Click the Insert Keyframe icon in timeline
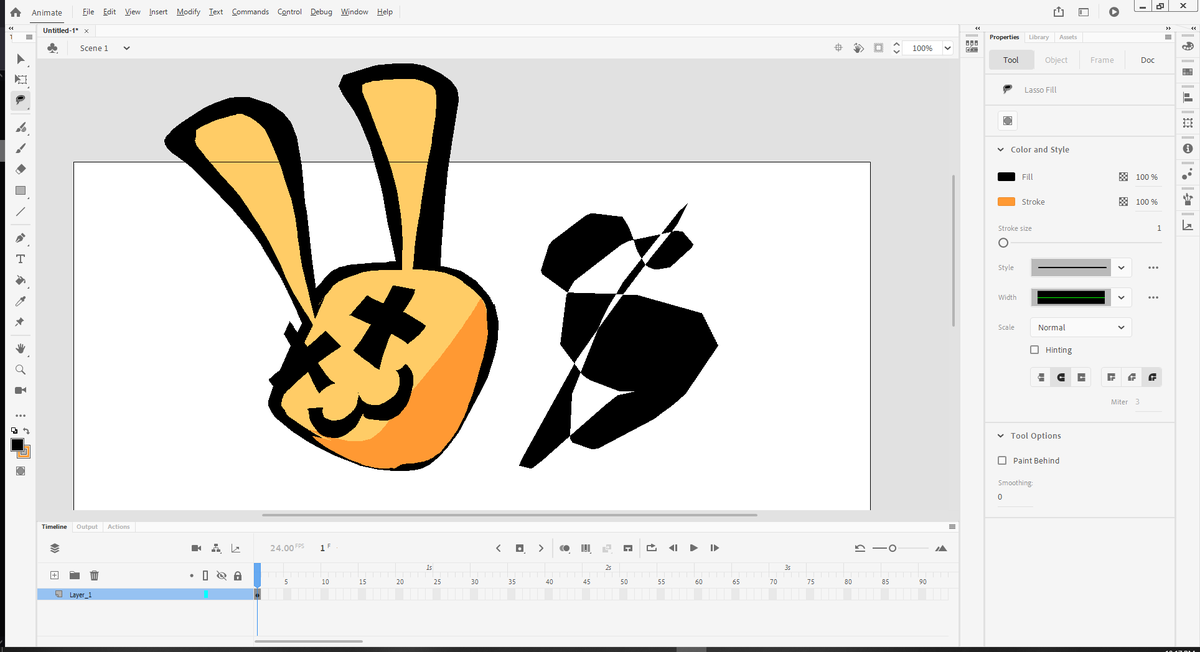 [x=520, y=548]
